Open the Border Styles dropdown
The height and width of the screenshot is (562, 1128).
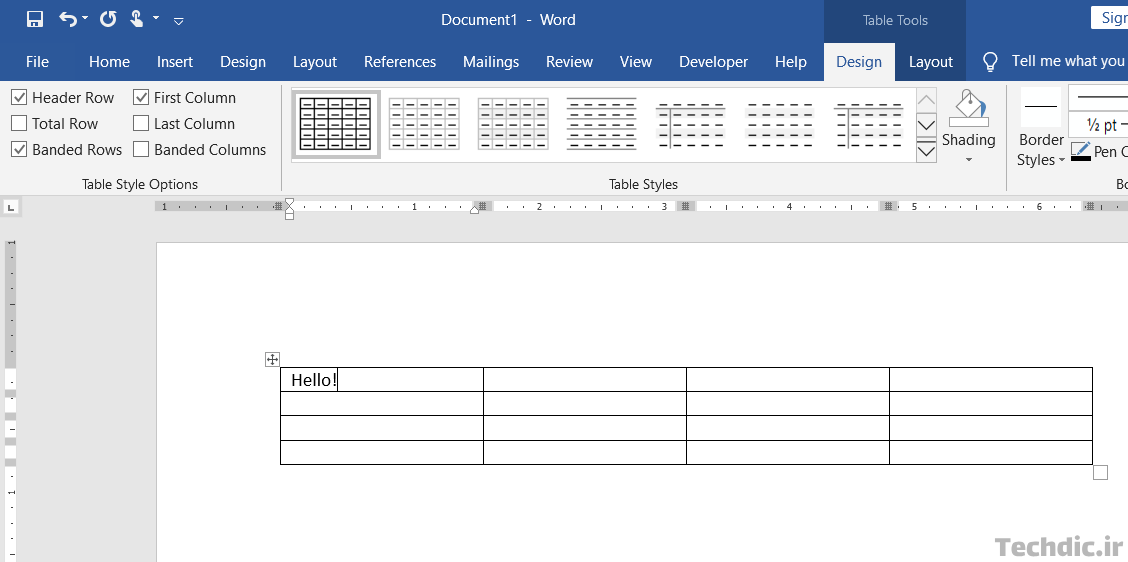1041,150
